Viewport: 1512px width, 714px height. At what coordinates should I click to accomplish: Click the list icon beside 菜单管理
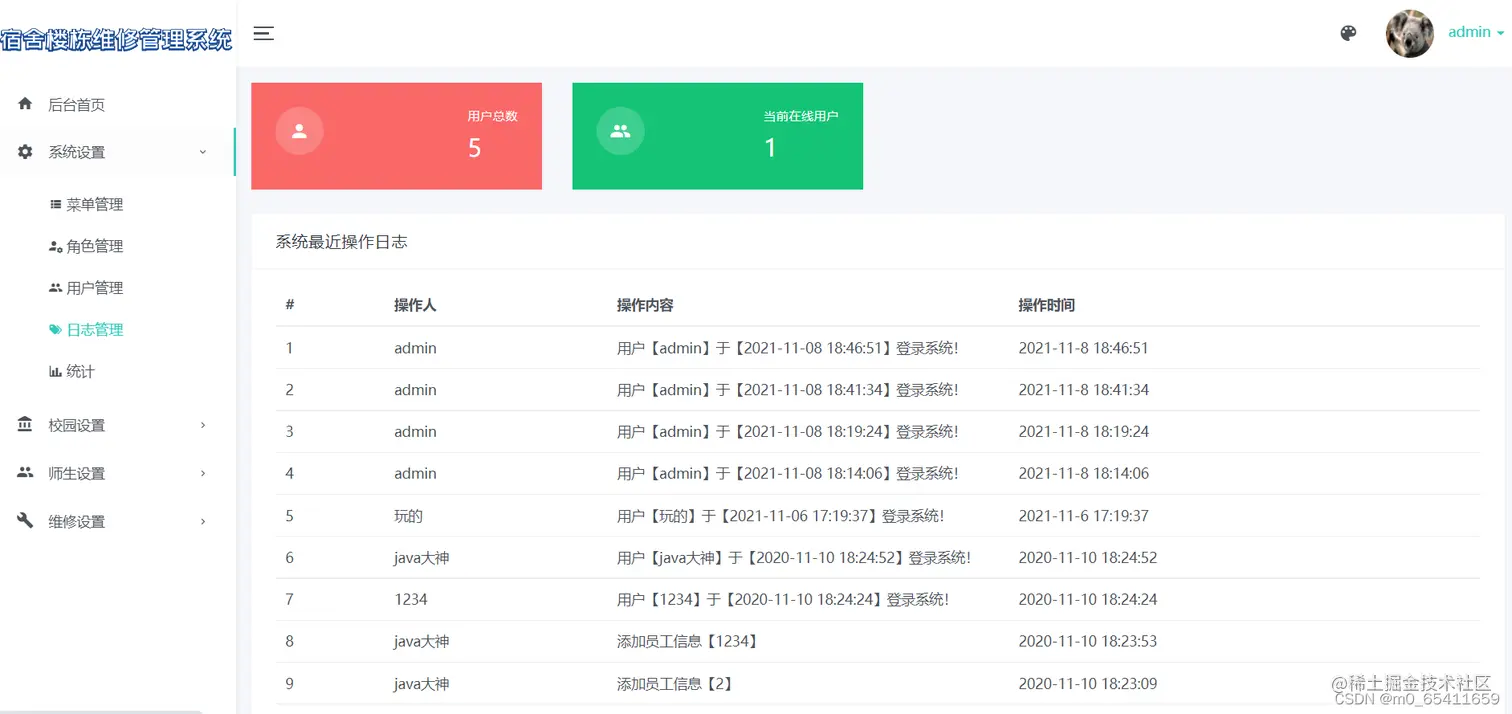pos(56,204)
